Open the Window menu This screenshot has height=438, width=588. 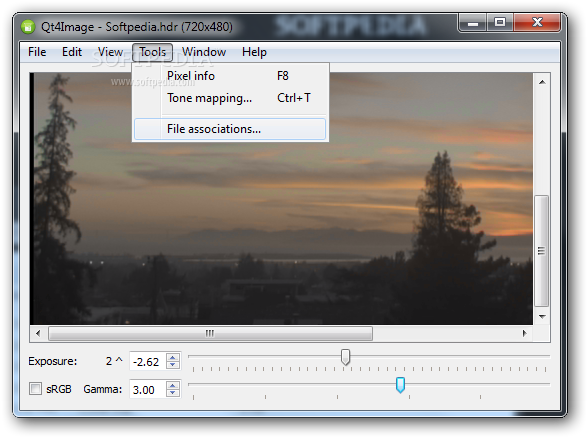pyautogui.click(x=204, y=52)
